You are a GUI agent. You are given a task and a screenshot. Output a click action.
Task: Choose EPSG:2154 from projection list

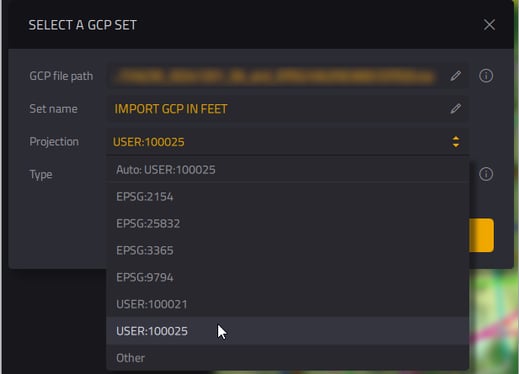288,197
